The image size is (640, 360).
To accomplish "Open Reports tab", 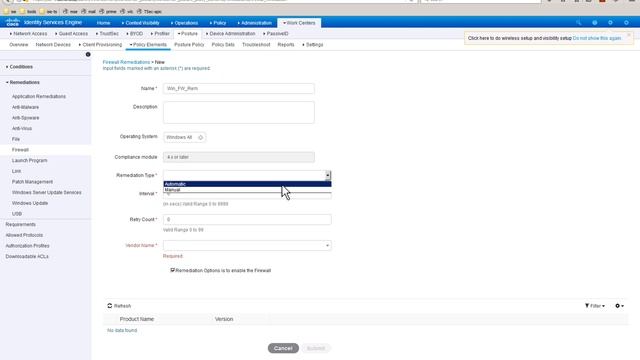I will [x=286, y=44].
